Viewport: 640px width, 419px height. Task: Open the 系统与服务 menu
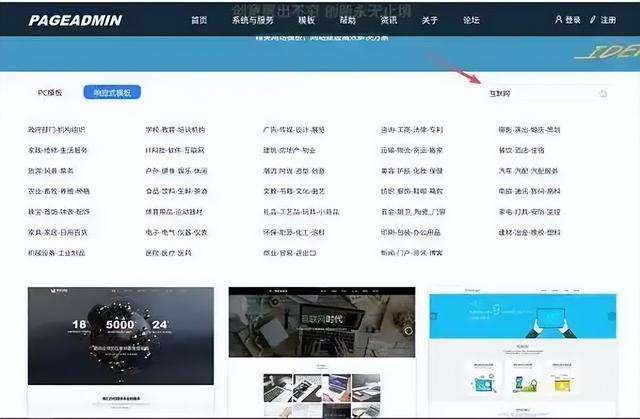[253, 20]
